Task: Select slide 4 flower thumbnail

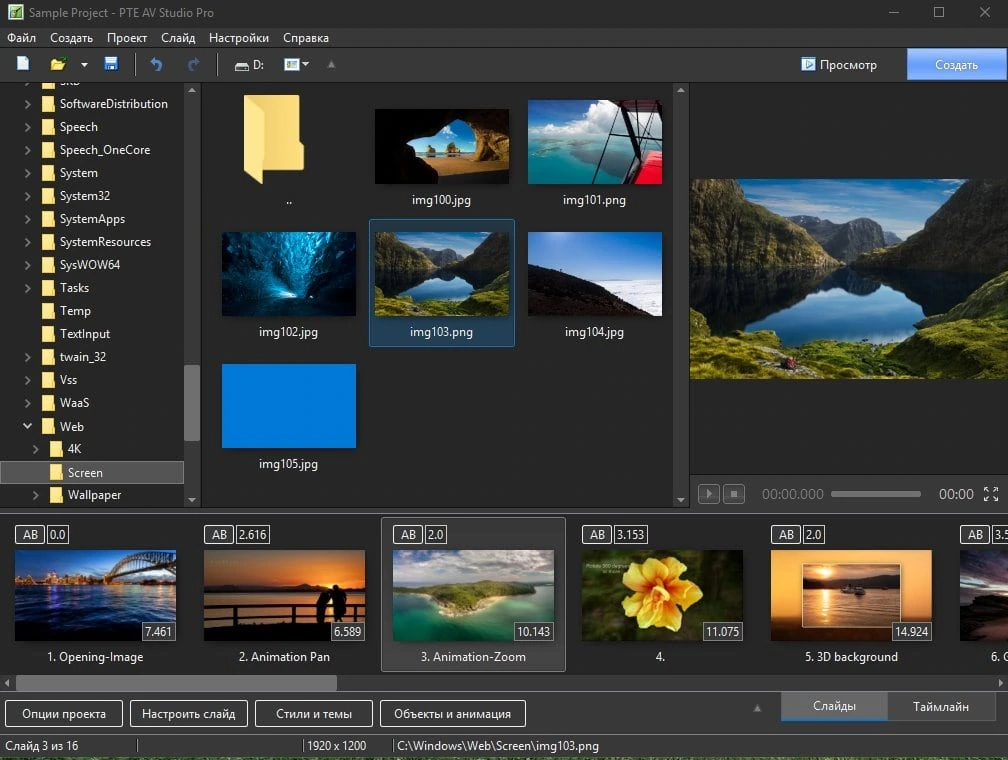Action: [x=662, y=595]
